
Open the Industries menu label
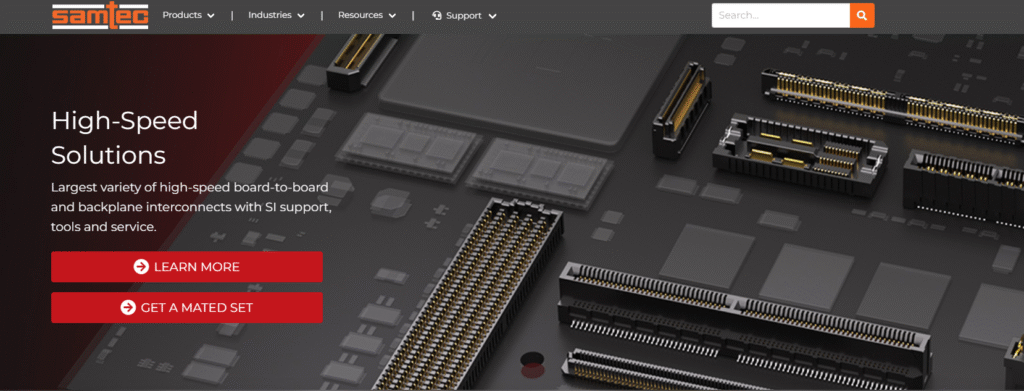[270, 15]
